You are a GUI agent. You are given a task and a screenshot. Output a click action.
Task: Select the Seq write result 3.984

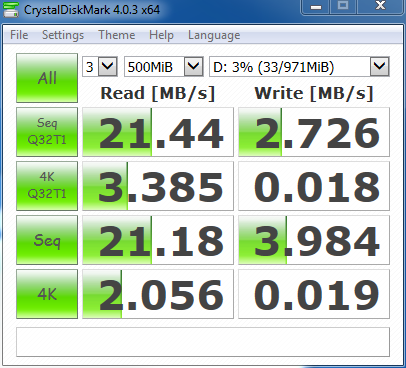[314, 240]
